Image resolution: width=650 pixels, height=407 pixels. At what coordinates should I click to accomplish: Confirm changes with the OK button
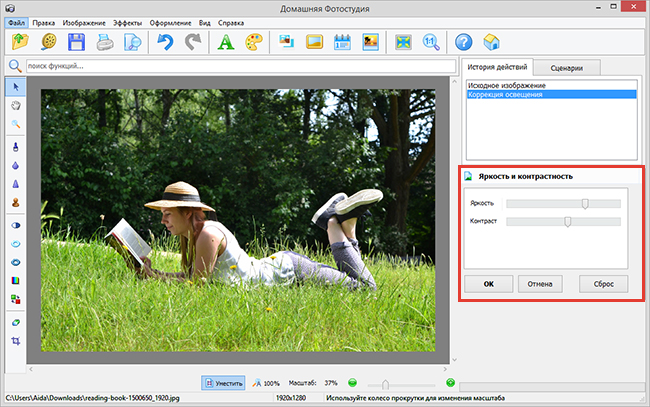point(489,284)
